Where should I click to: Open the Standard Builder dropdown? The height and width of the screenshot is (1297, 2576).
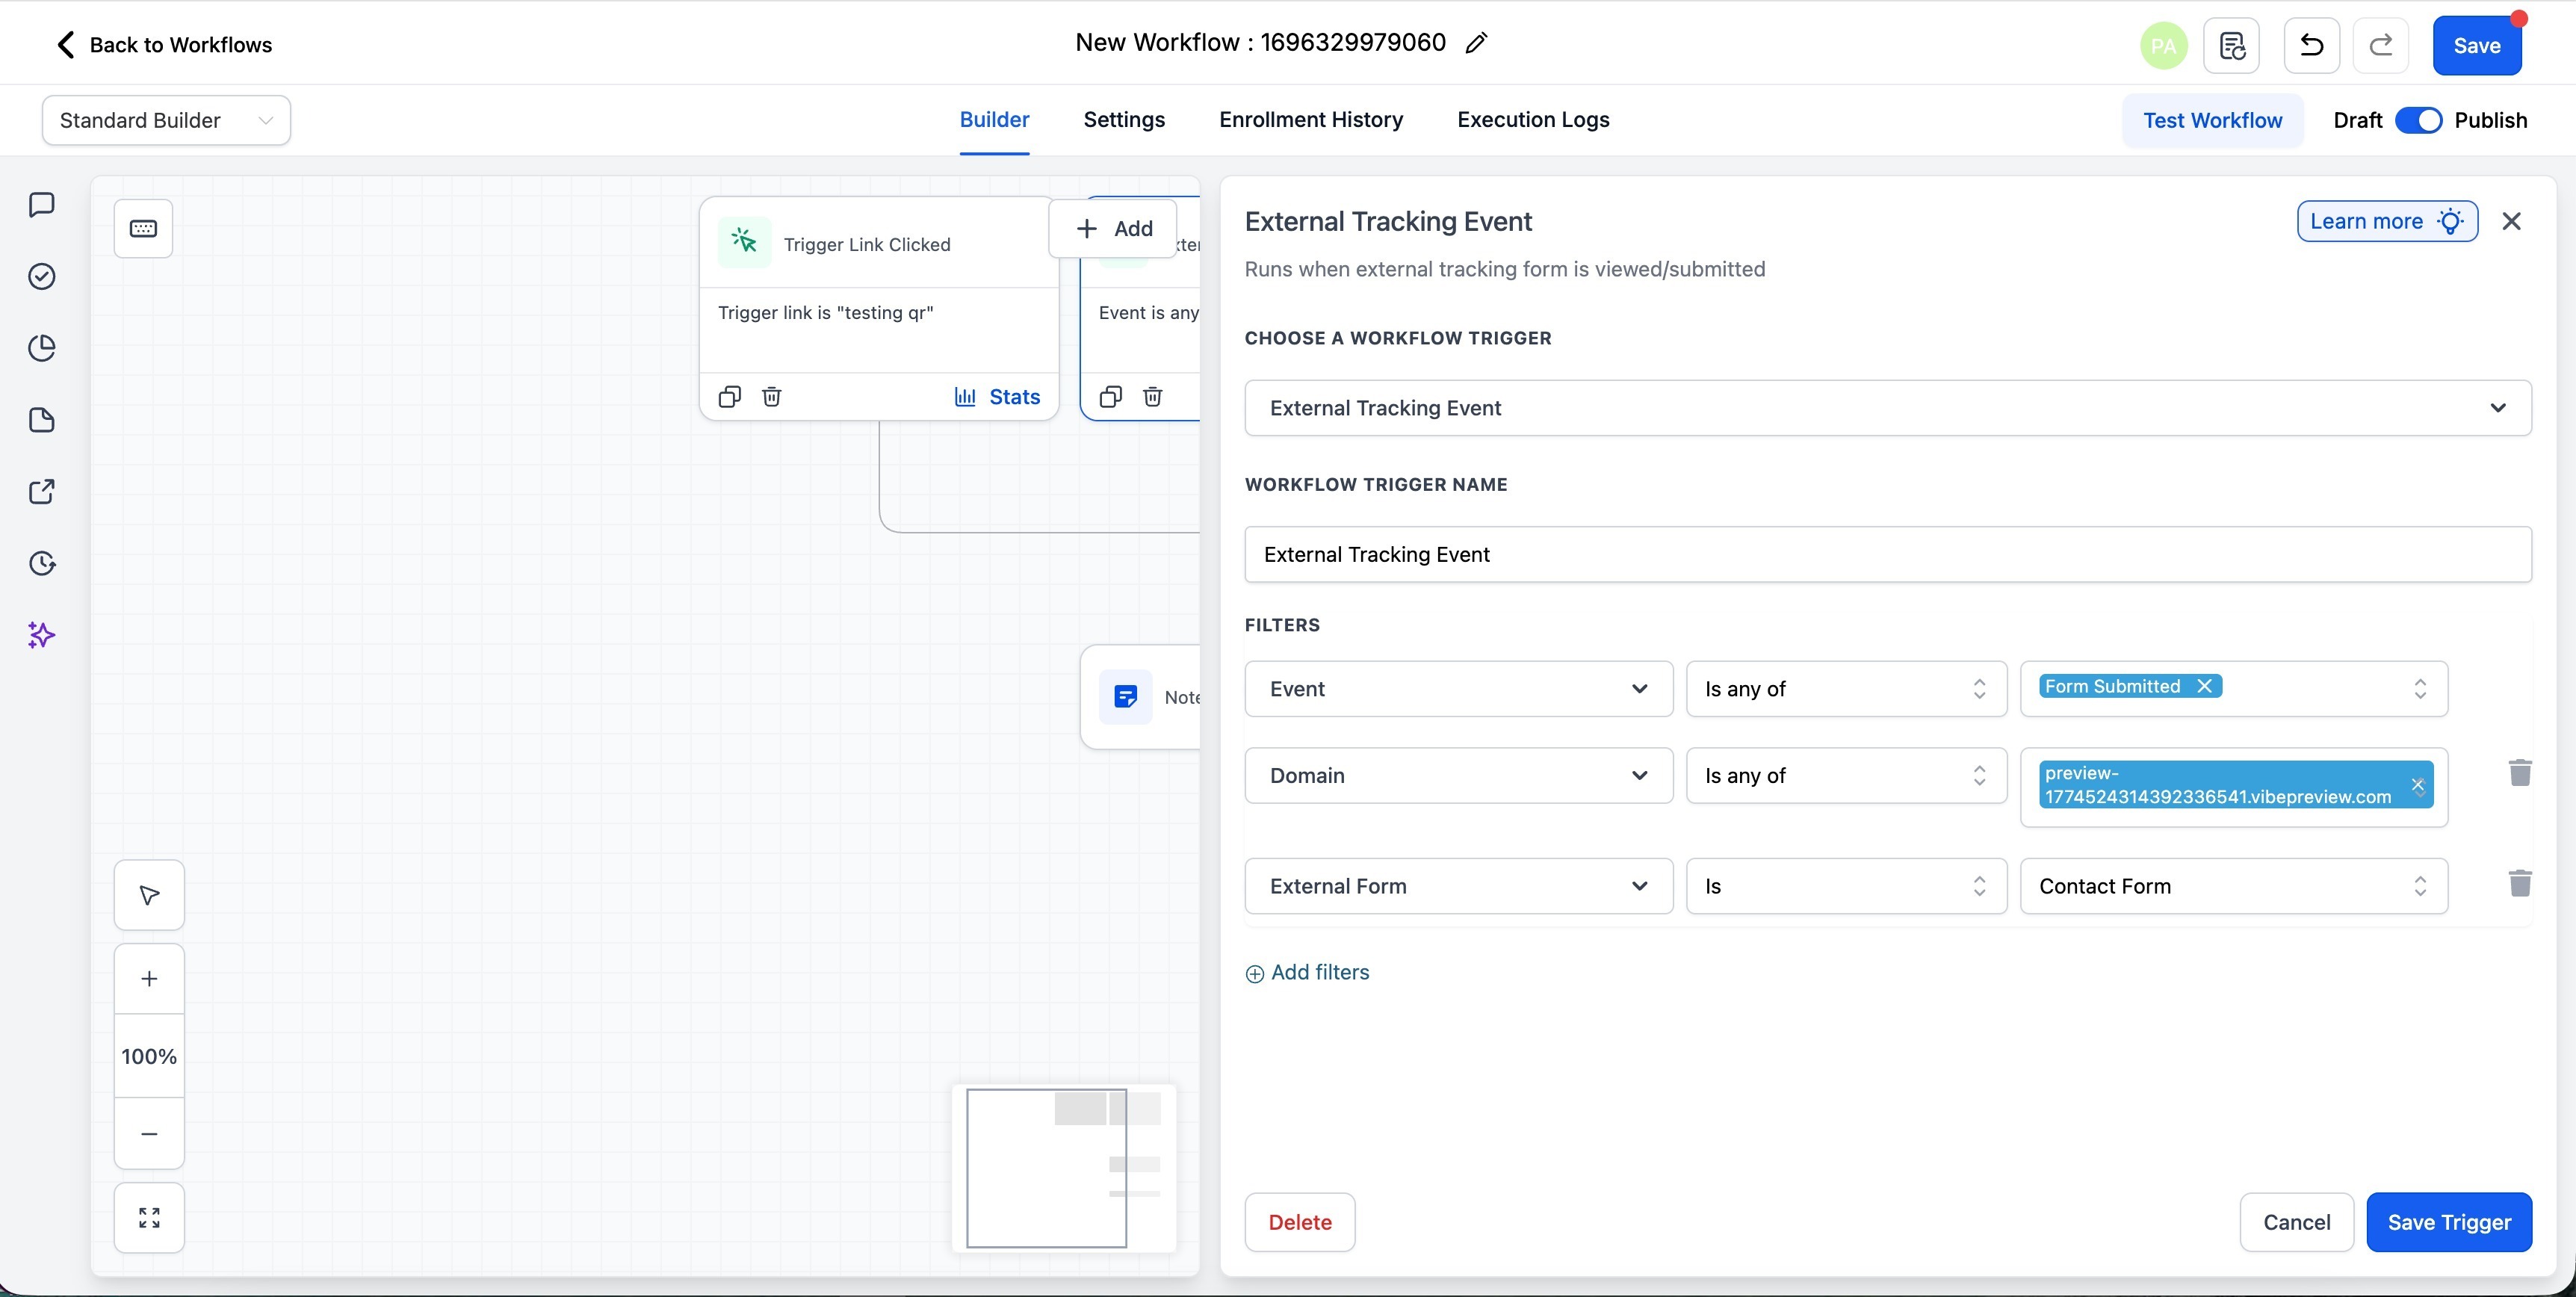coord(166,120)
